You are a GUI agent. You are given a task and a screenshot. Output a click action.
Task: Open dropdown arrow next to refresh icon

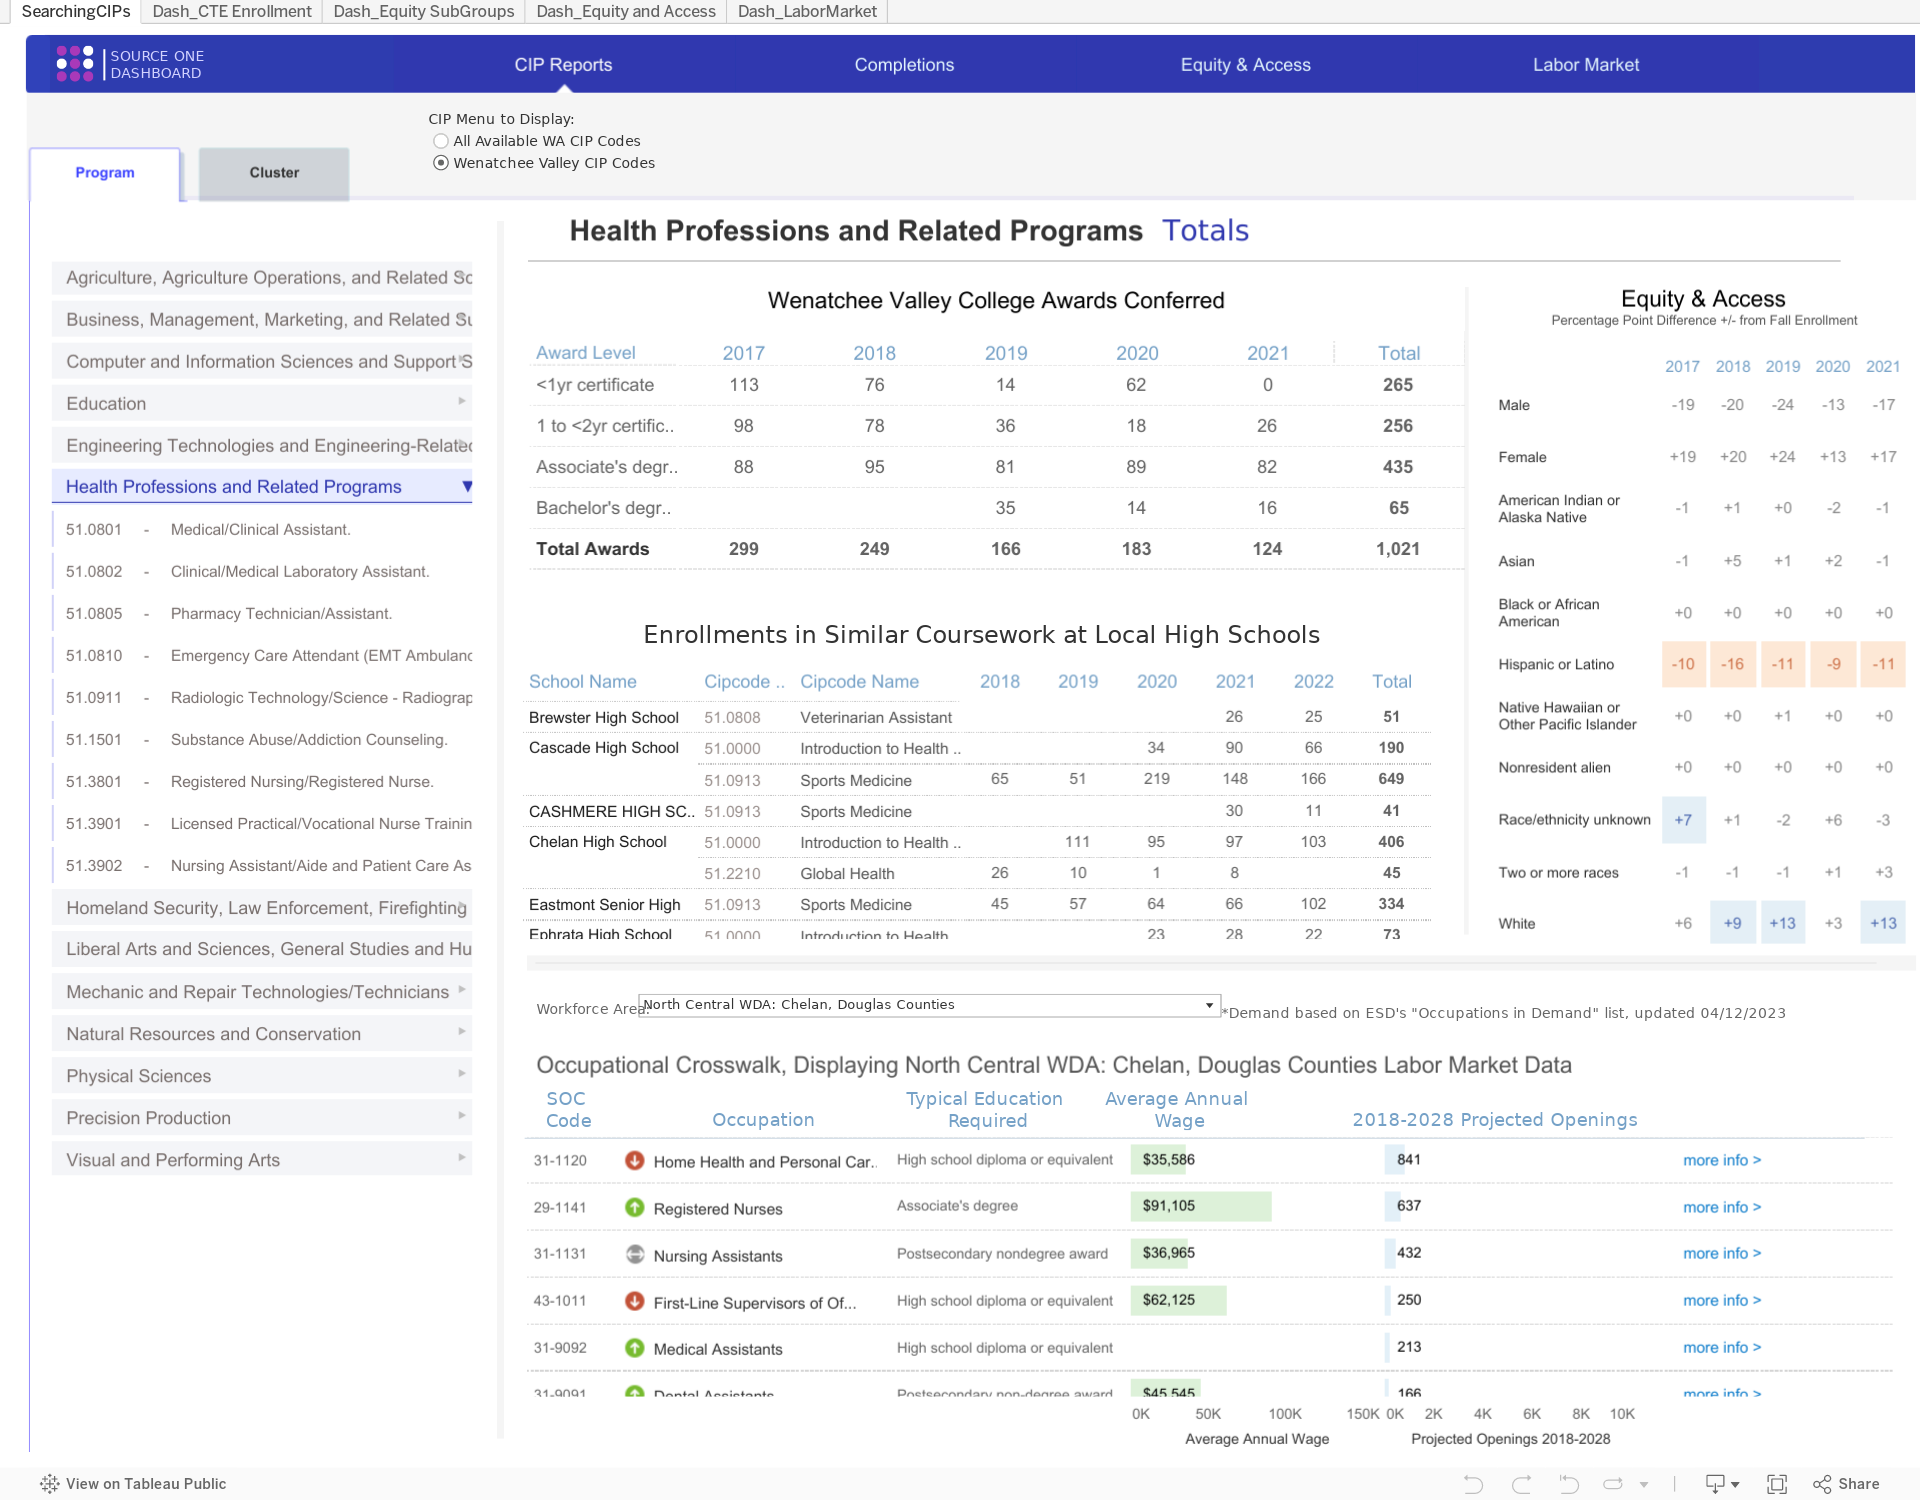pos(1644,1485)
